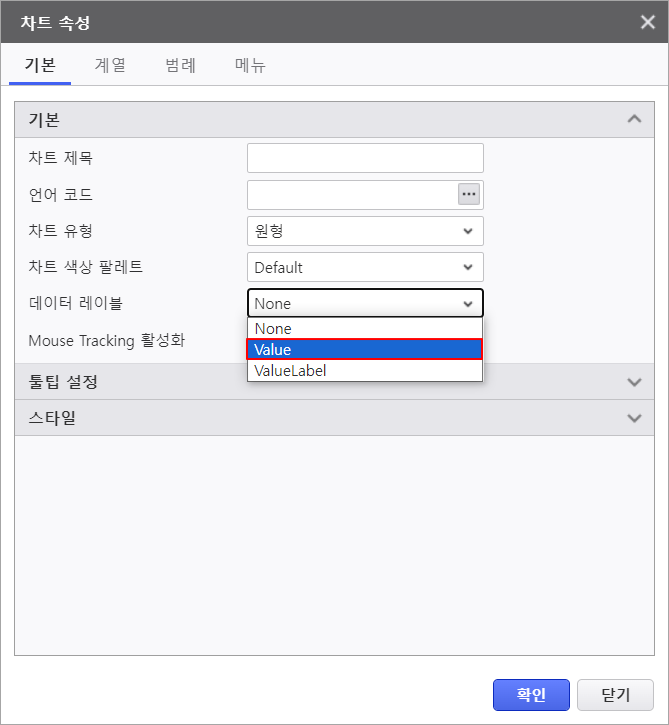Select the None option in list
Image resolution: width=669 pixels, height=725 pixels.
(x=365, y=329)
